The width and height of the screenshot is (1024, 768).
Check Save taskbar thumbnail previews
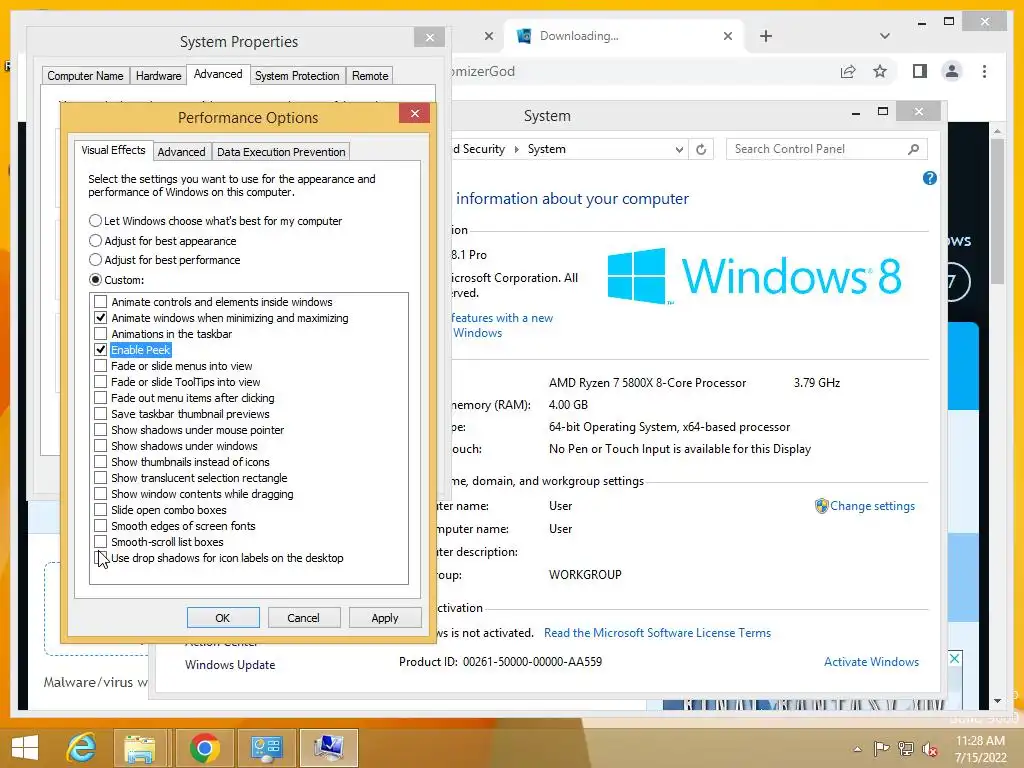point(101,414)
